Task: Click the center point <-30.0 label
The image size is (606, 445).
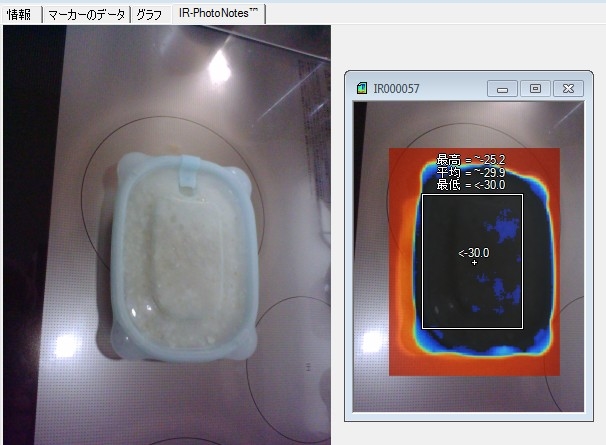Action: 473,253
